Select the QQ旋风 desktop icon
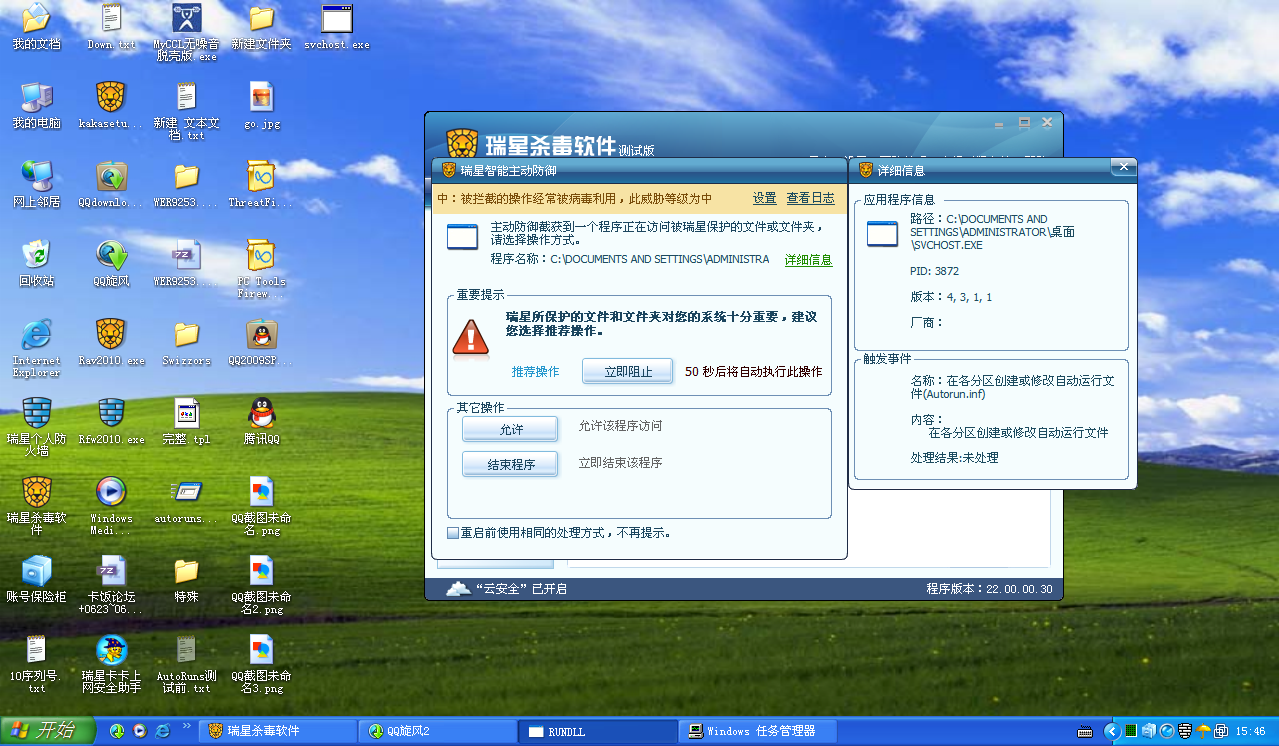Viewport: 1279px width, 746px height. 112,263
